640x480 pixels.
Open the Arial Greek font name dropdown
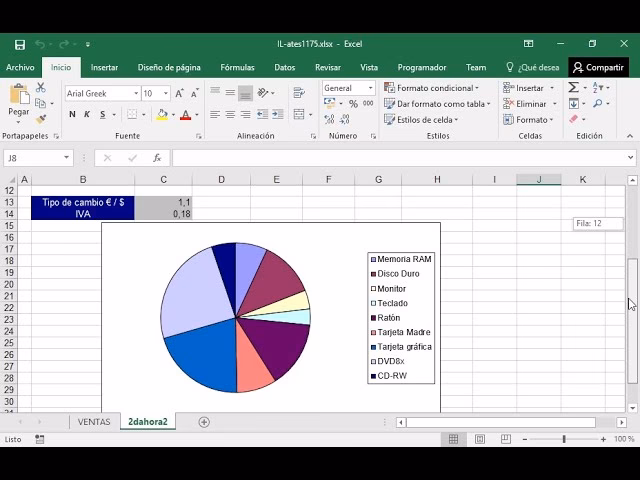pyautogui.click(x=136, y=94)
